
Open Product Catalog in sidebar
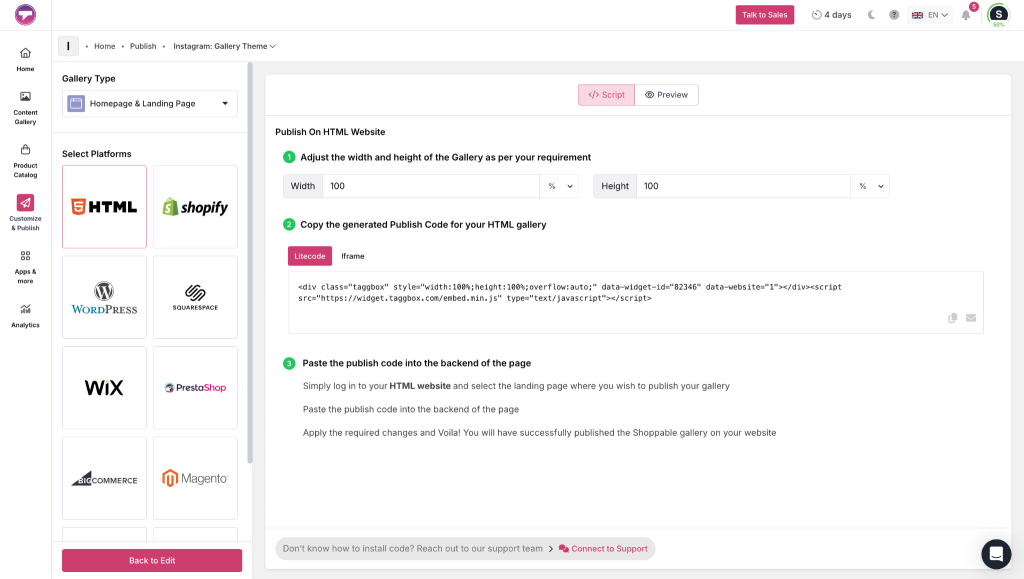[x=25, y=161]
